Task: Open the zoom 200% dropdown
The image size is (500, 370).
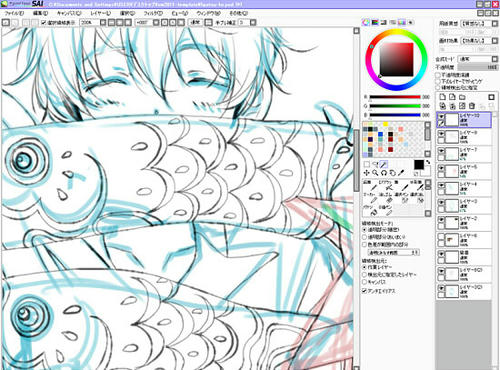Action: pos(103,23)
